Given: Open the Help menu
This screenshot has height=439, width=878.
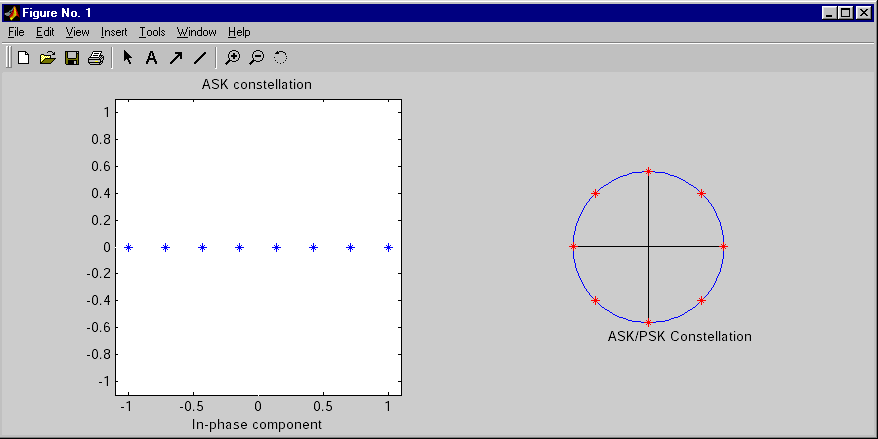Looking at the screenshot, I should (239, 32).
